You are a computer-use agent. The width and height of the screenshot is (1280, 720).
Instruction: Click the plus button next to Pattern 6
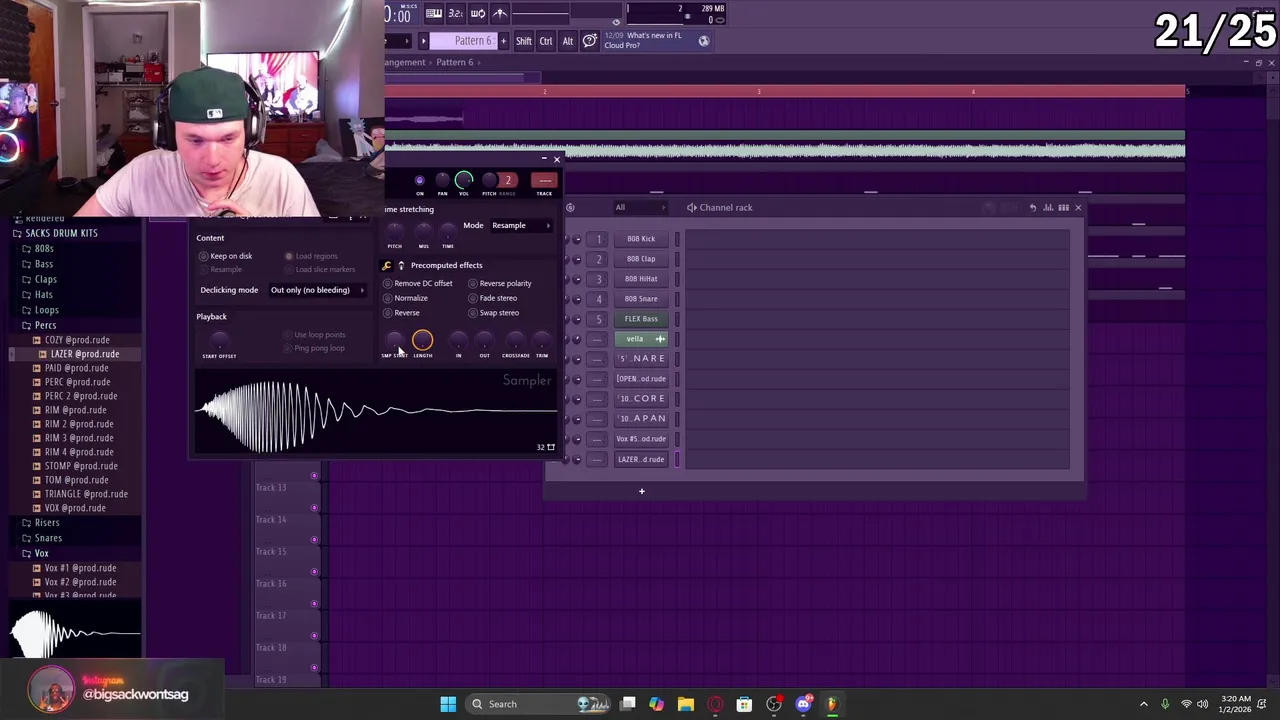(x=503, y=41)
